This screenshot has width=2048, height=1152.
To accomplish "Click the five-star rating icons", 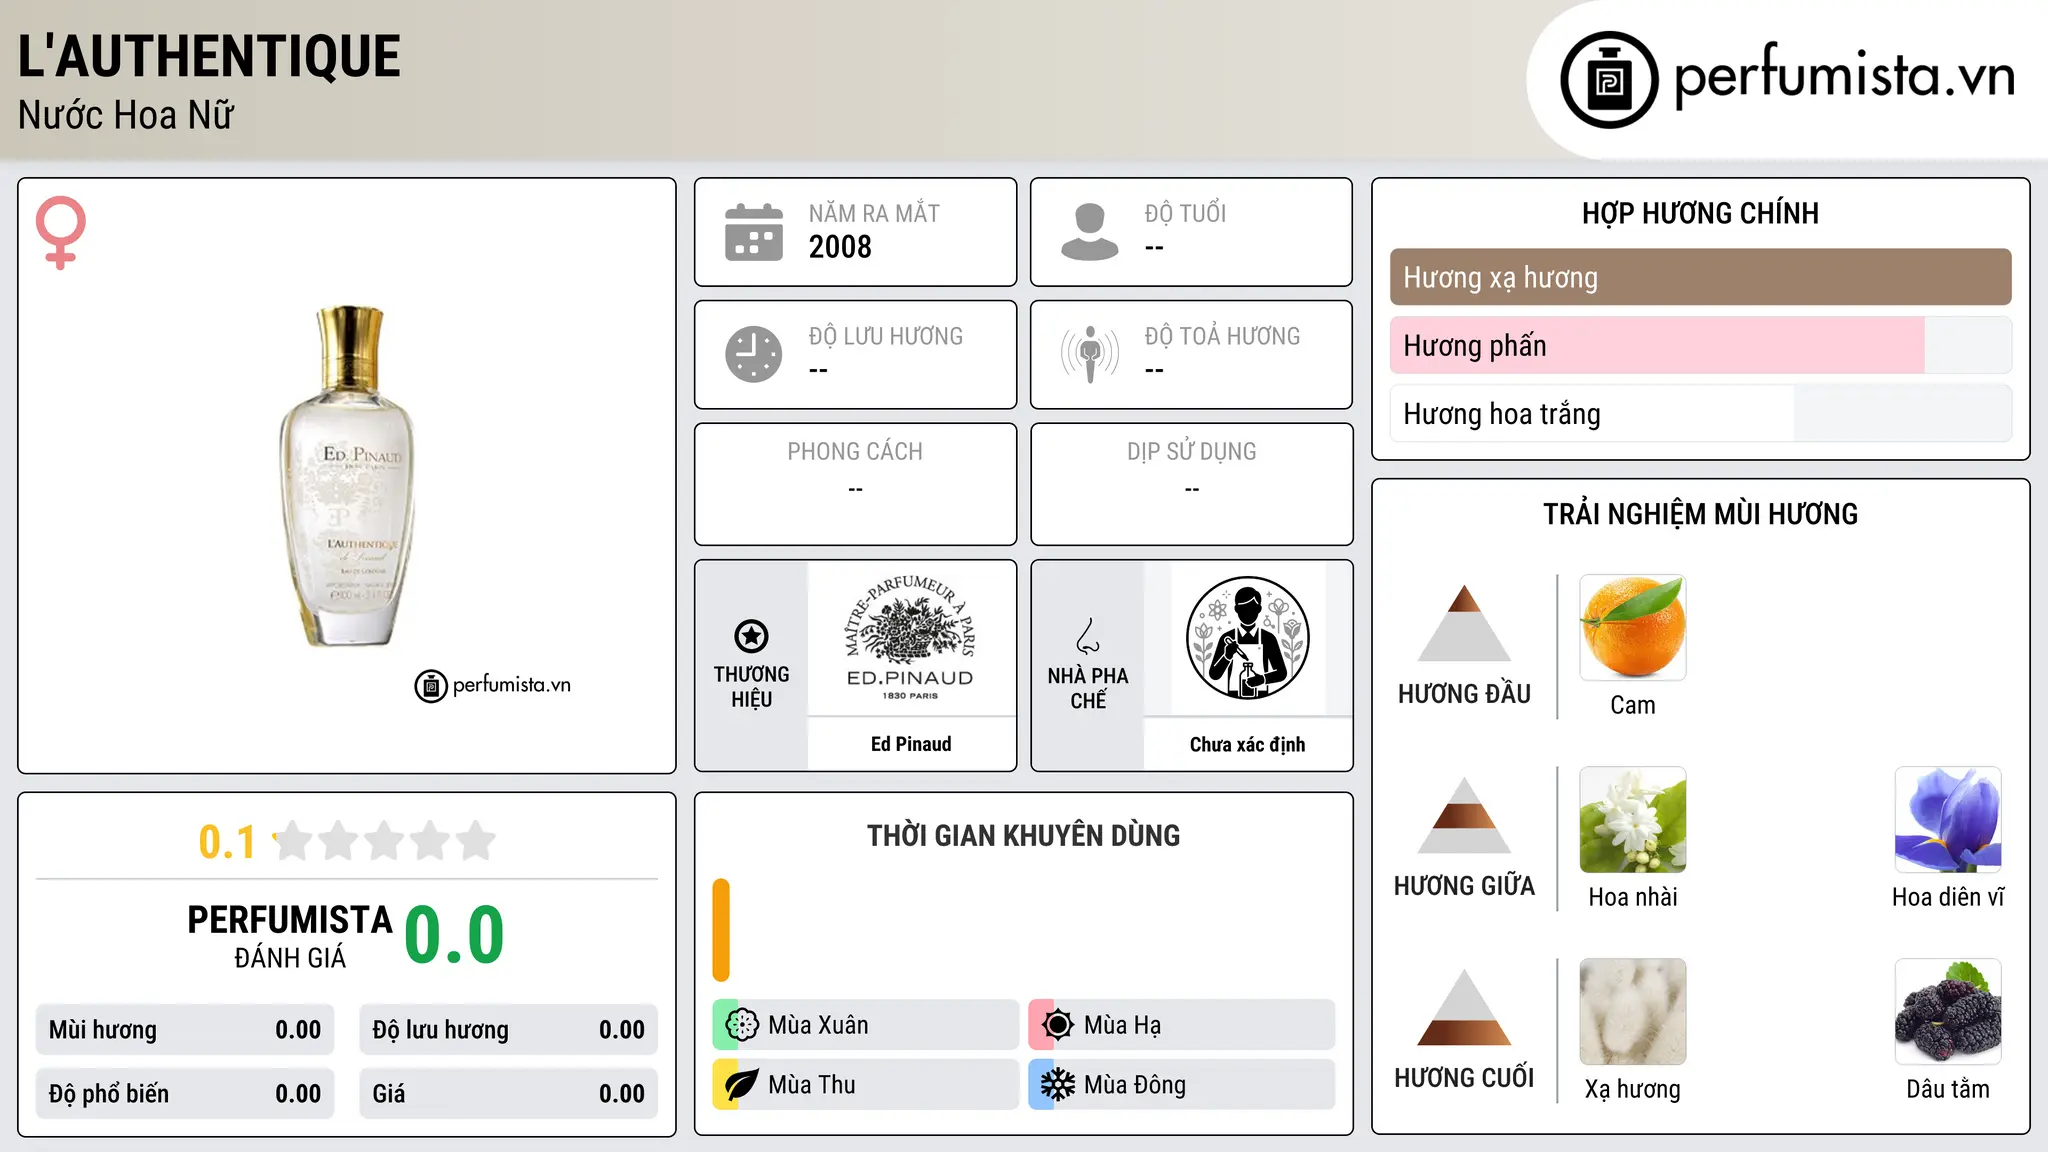I will pos(385,841).
